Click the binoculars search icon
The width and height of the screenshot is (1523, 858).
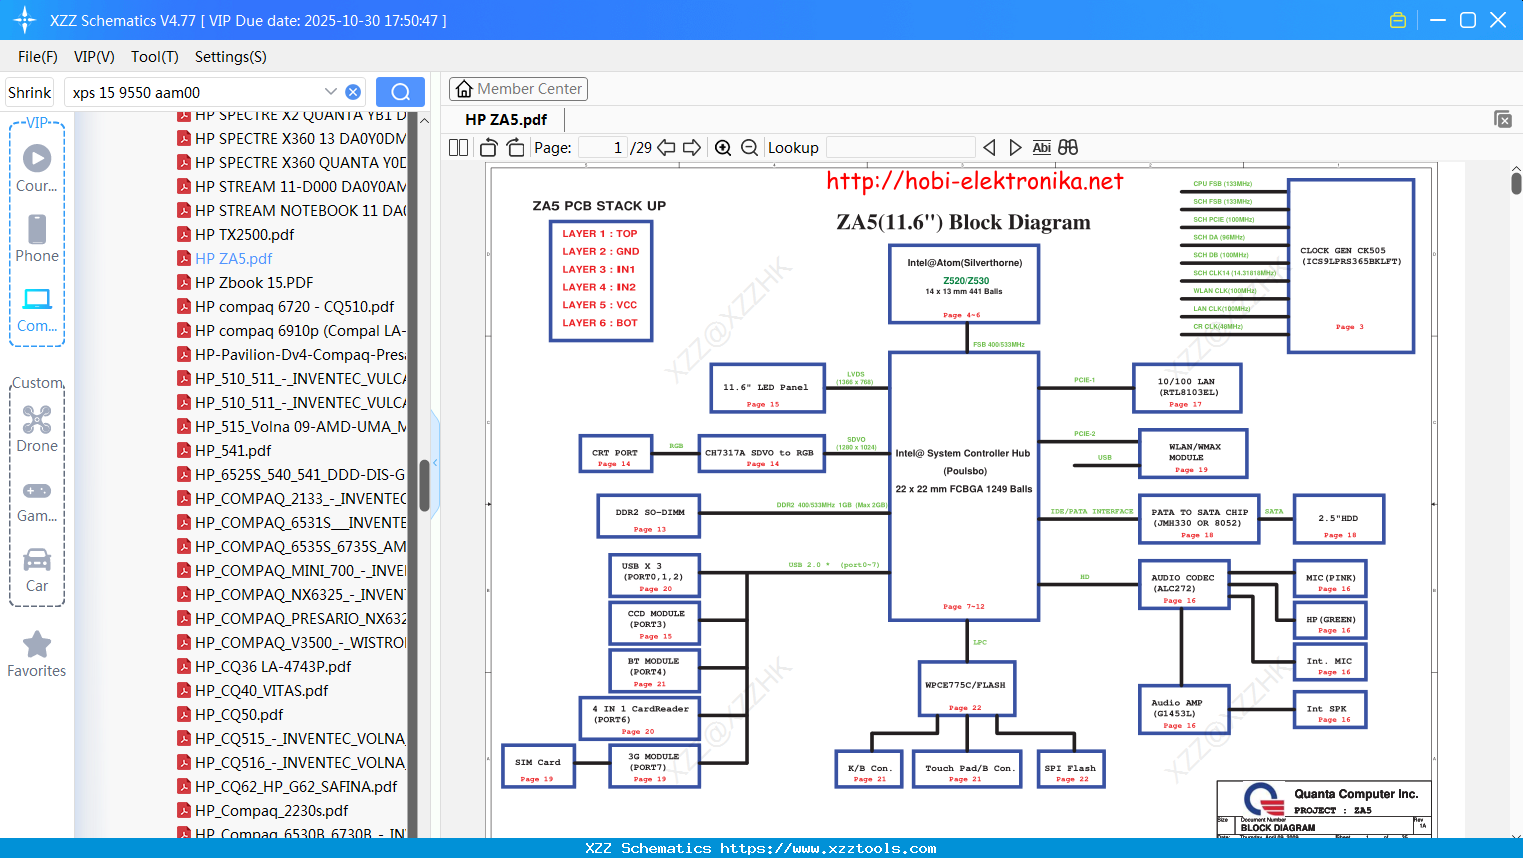[x=1068, y=148]
